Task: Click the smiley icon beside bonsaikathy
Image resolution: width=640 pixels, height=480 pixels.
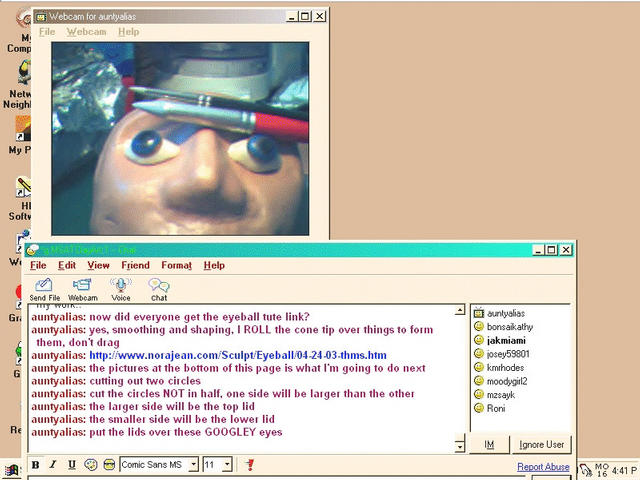Action: [x=479, y=327]
